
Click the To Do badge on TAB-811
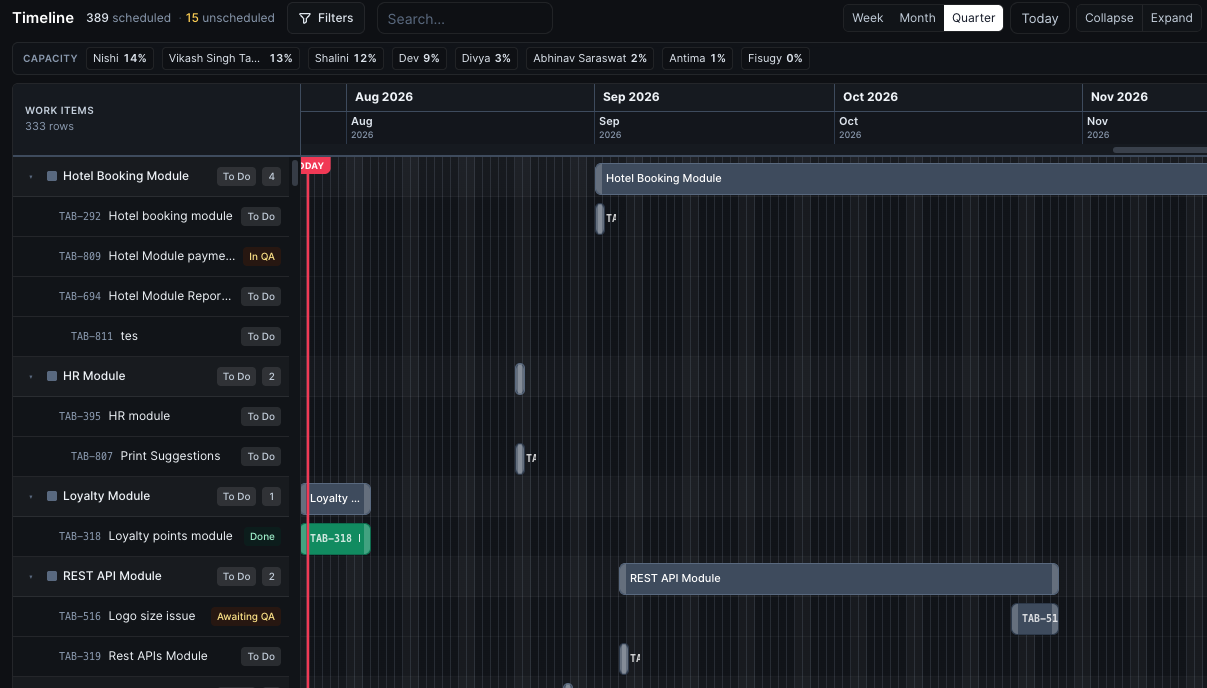[261, 337]
